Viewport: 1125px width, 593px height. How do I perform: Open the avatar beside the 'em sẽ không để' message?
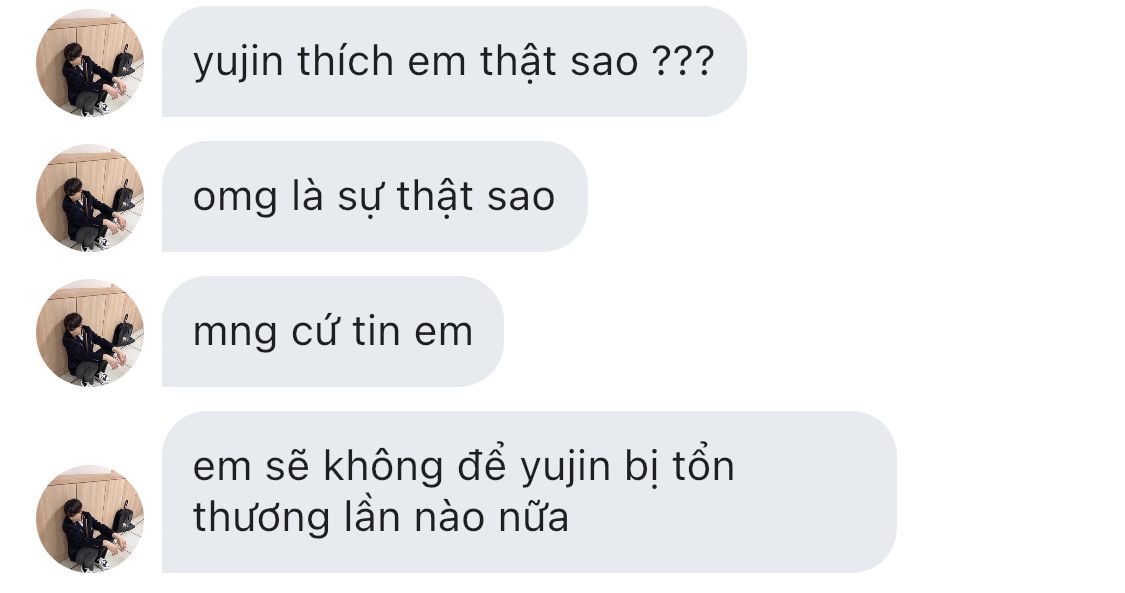pos(90,518)
